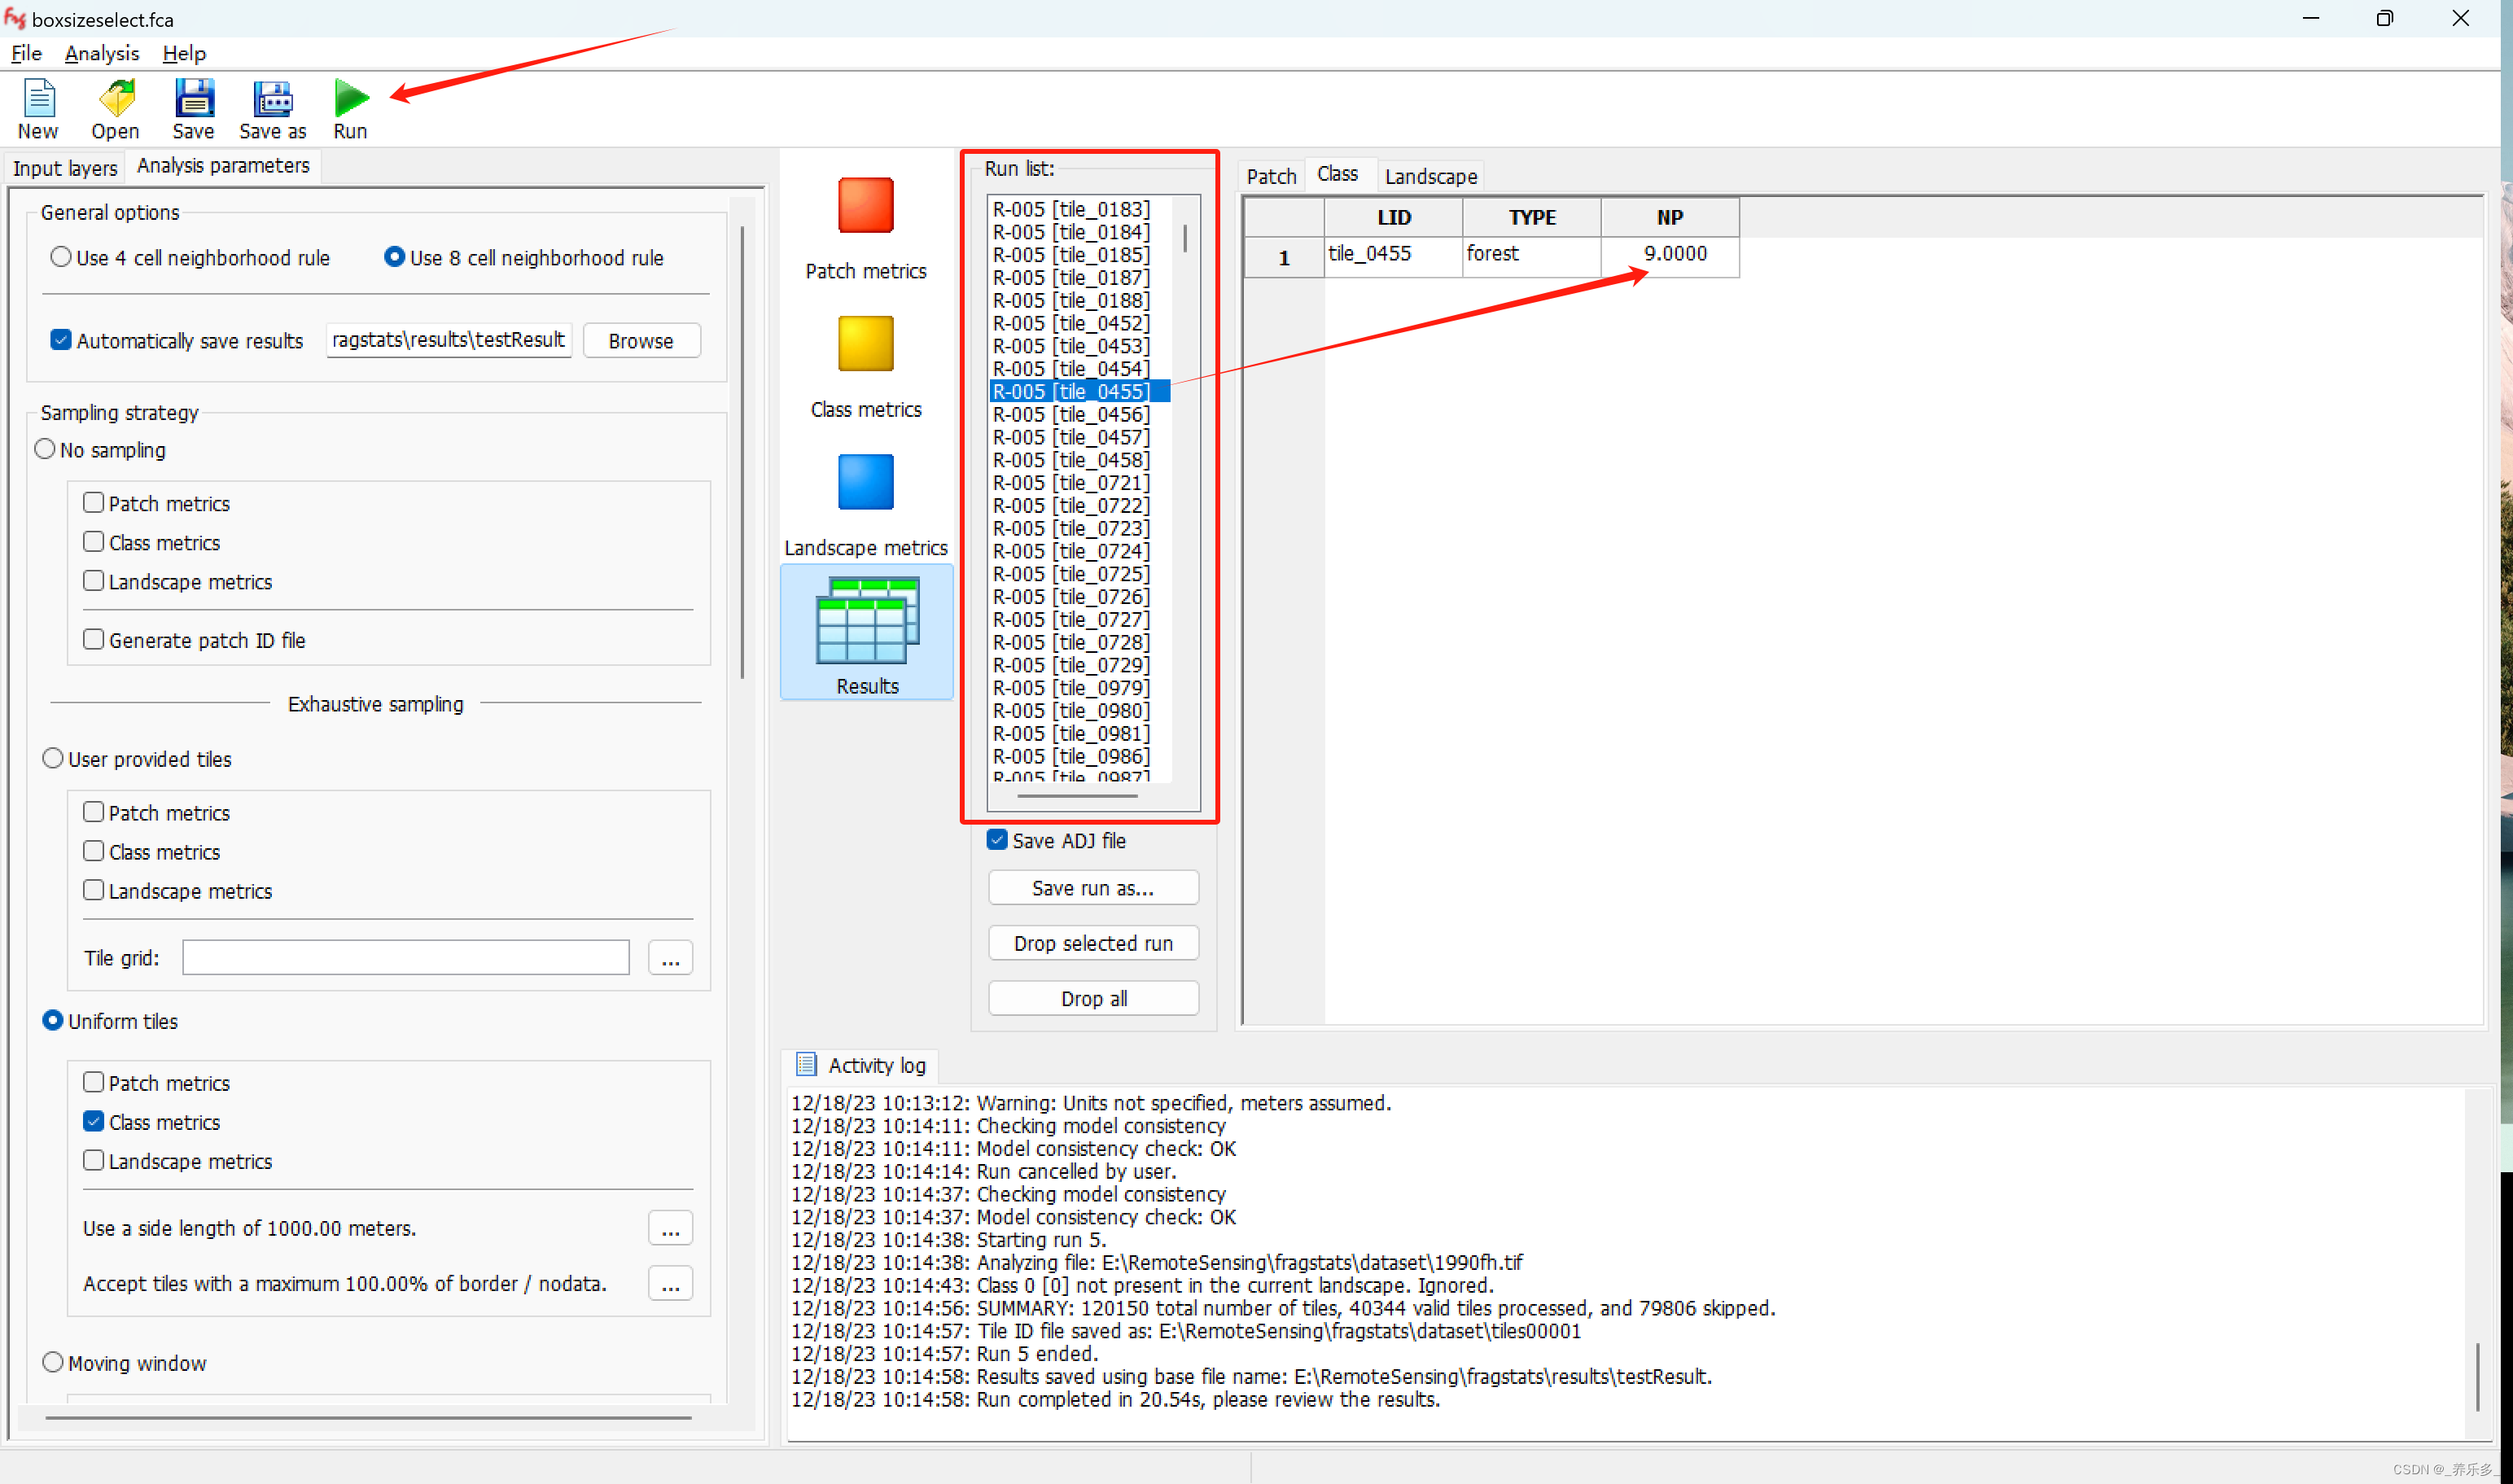Screen dimensions: 2513x1484
Task: Click the tile grid input field
Action: (x=406, y=956)
